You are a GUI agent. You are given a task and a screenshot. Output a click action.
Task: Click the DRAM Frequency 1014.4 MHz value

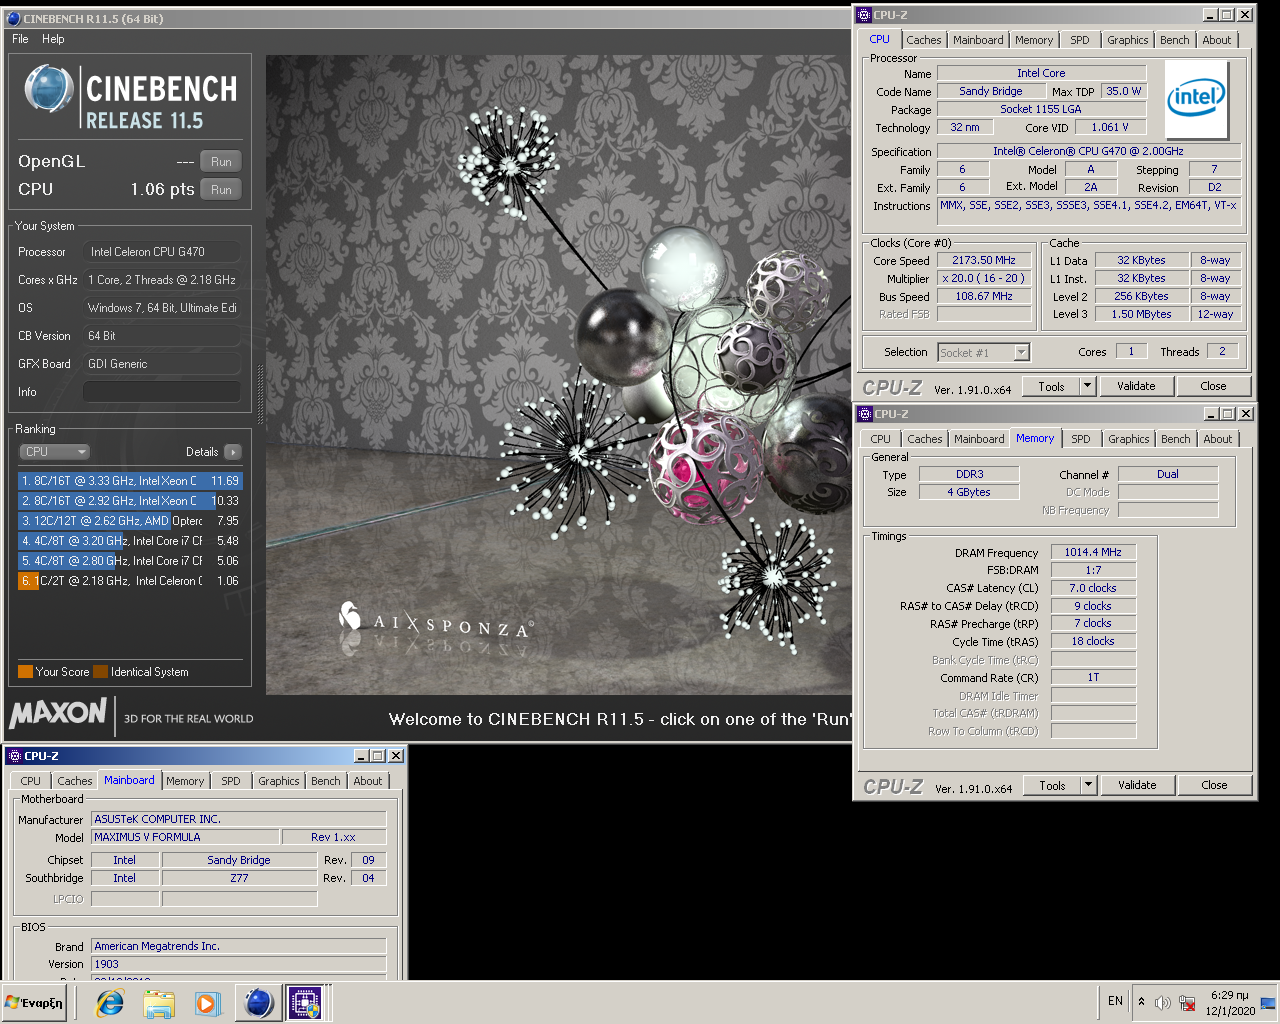pyautogui.click(x=1093, y=552)
